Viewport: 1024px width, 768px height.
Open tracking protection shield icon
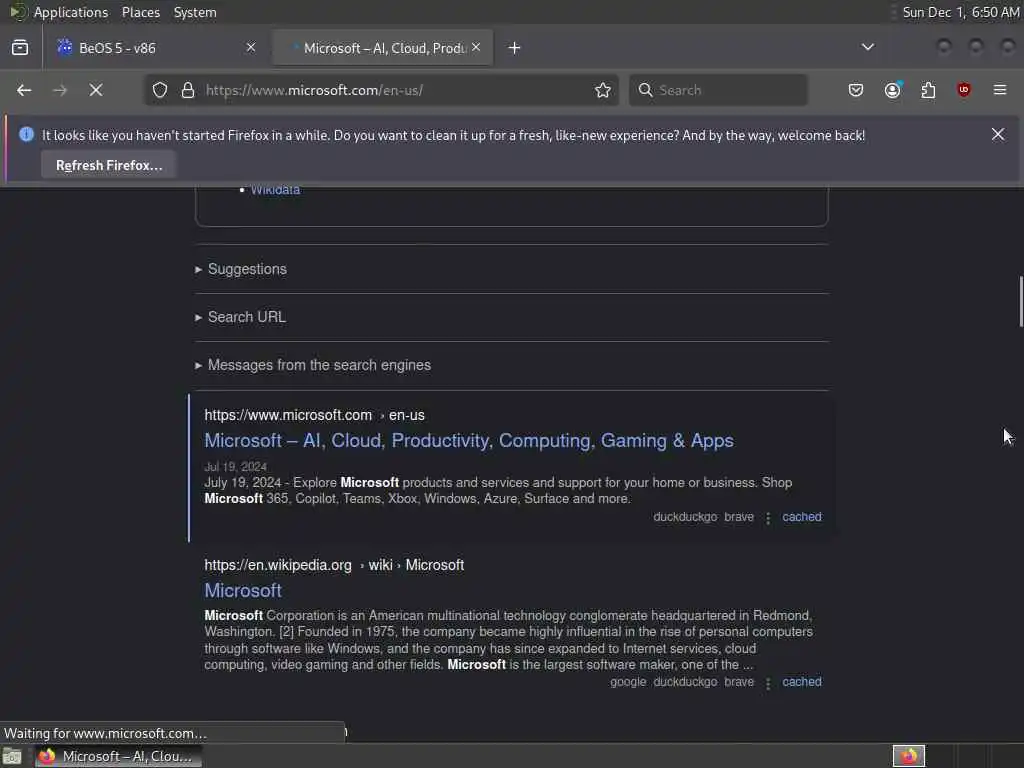pos(160,90)
